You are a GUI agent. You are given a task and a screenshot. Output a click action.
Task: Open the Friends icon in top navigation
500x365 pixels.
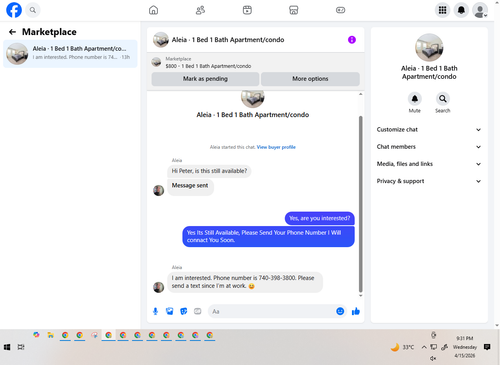click(x=200, y=10)
